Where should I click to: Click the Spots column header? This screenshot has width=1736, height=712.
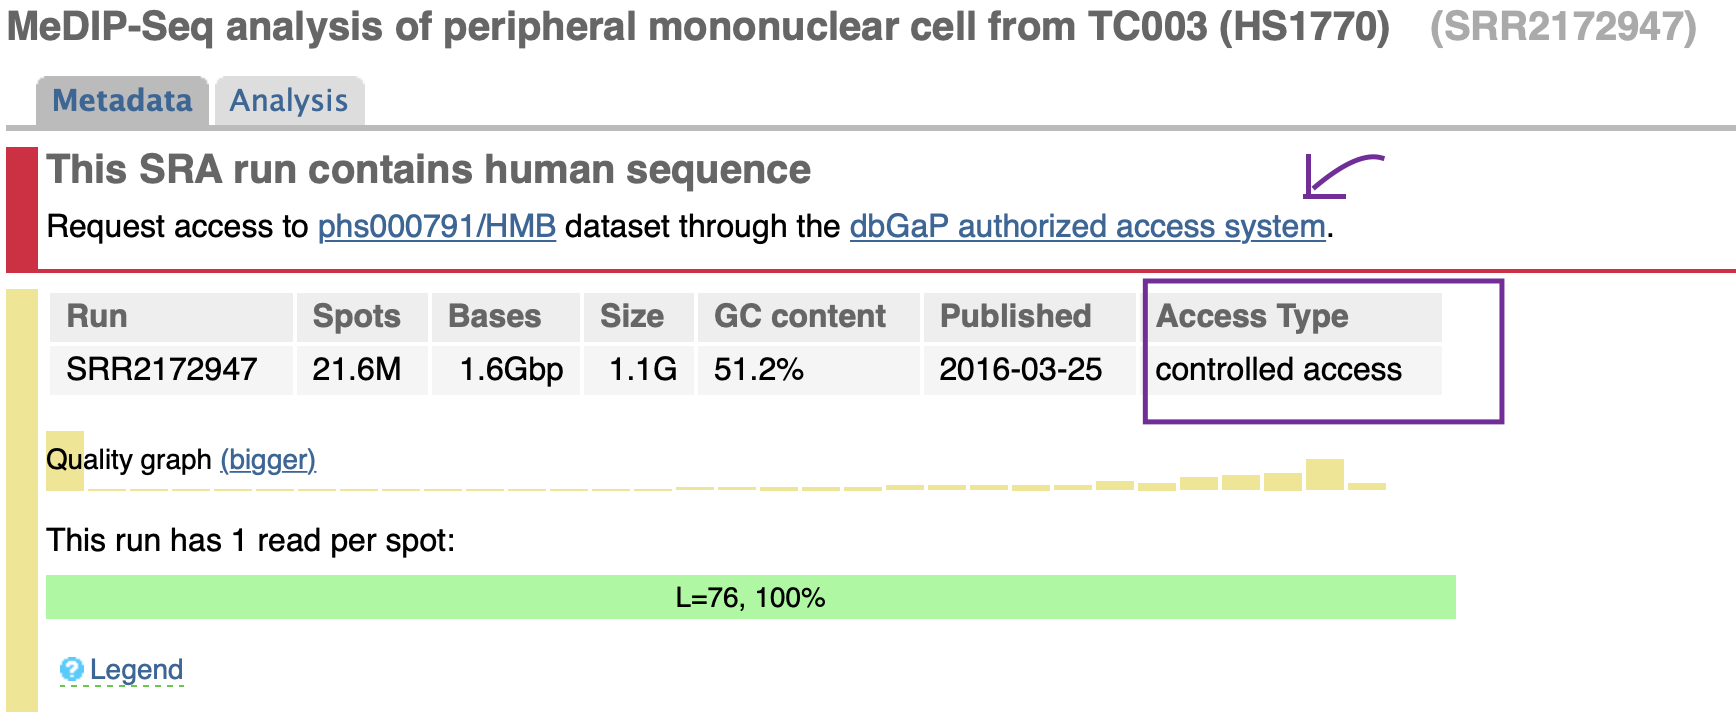point(356,316)
